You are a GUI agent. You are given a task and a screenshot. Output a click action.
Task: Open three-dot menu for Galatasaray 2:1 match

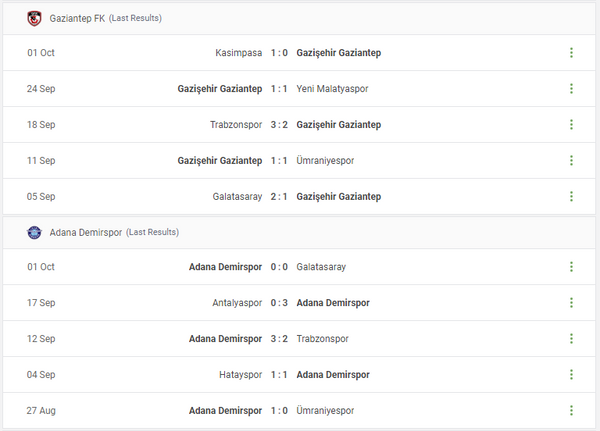(571, 197)
